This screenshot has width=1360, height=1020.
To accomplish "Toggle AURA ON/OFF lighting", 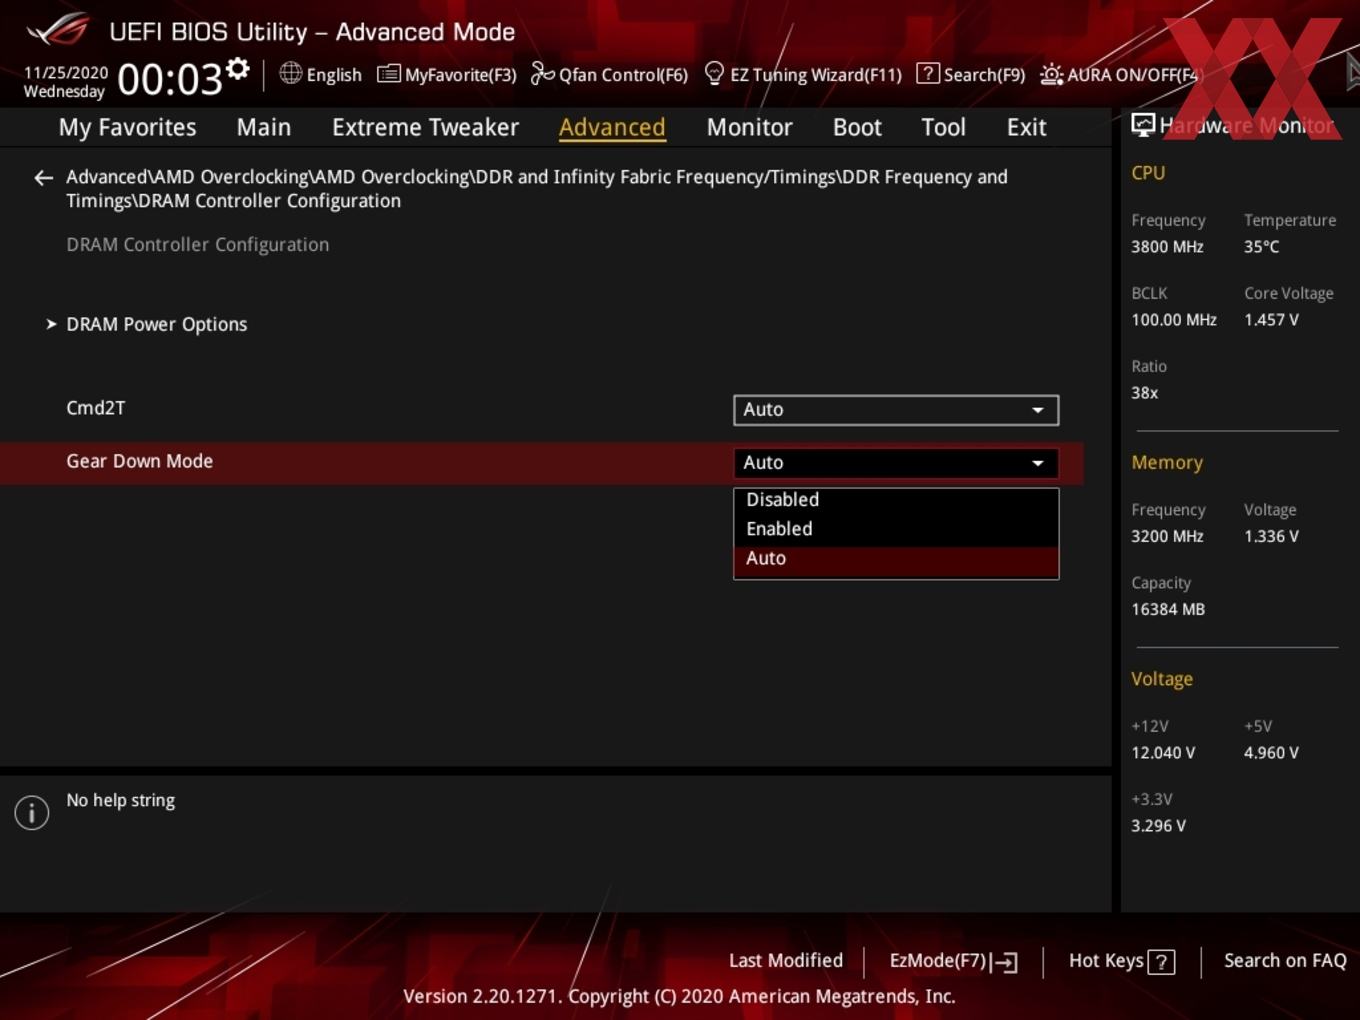I will click(x=1118, y=74).
